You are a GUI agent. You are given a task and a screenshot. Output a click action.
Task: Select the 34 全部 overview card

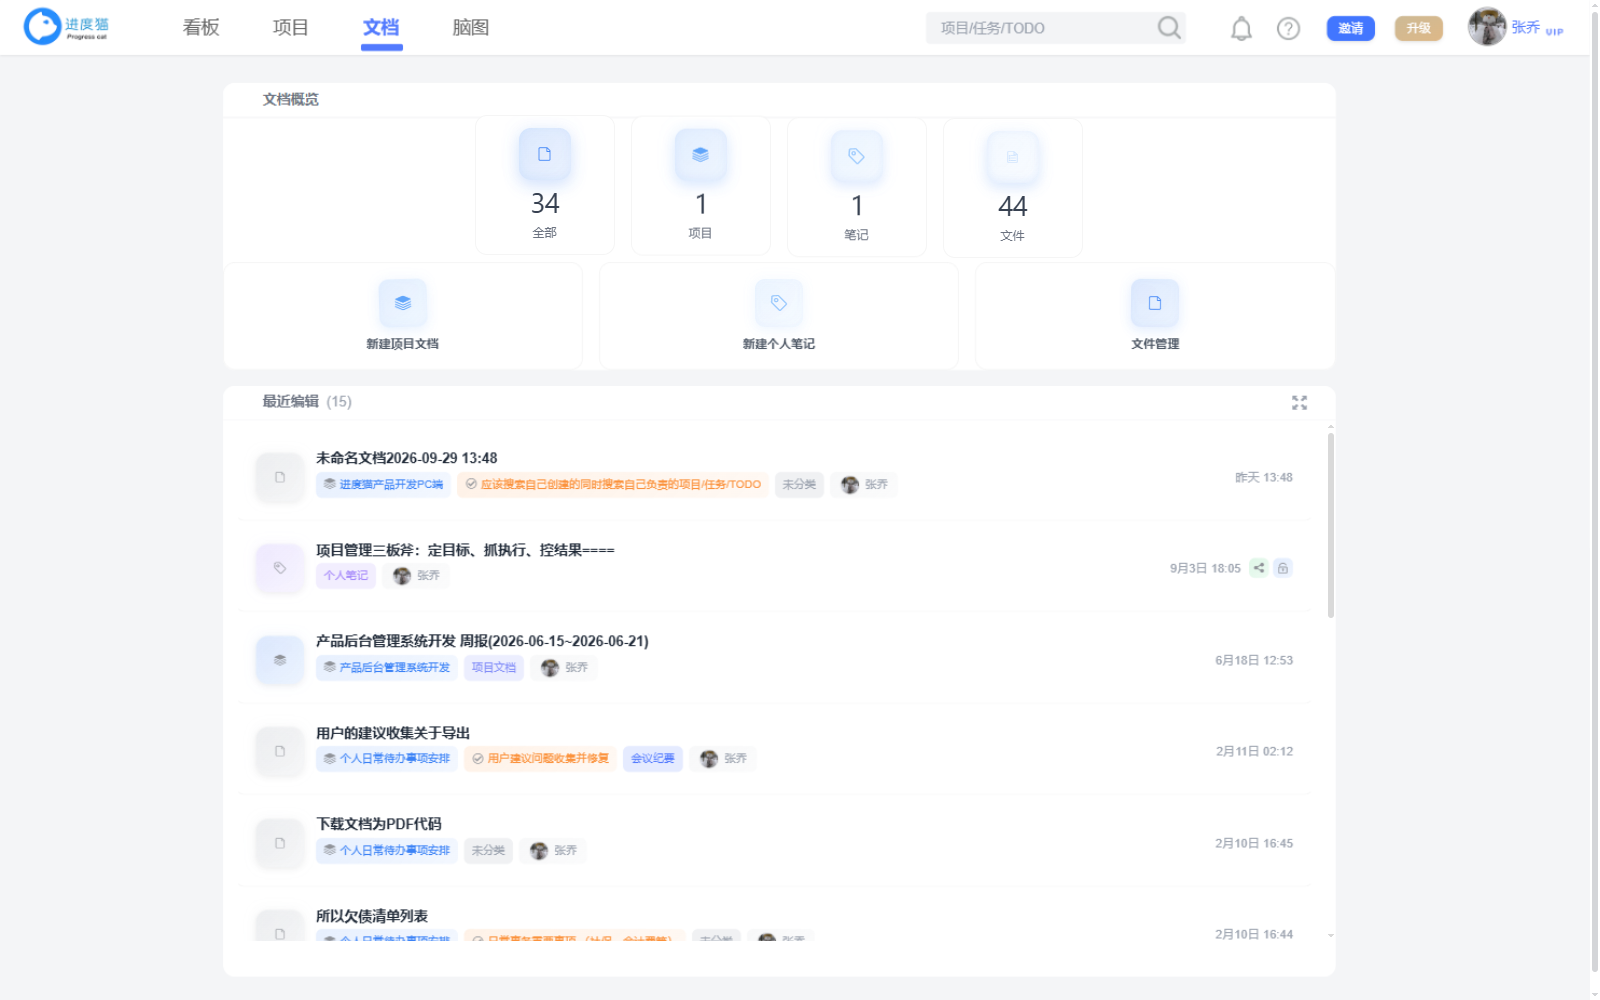click(x=545, y=185)
